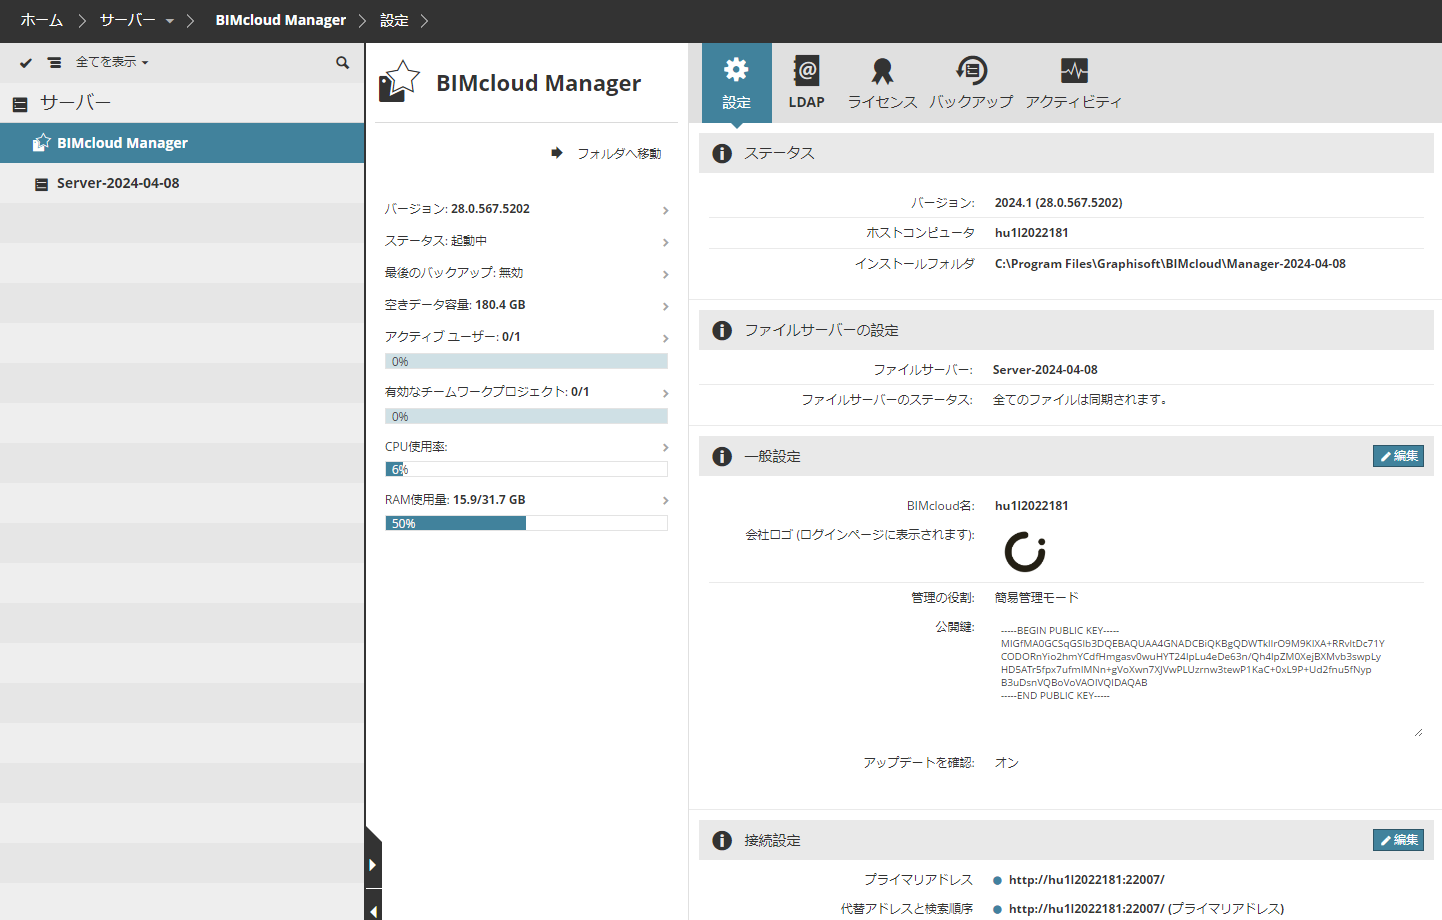The width and height of the screenshot is (1442, 920).
Task: Click the 編集 button in 接続設定
Action: (1398, 840)
